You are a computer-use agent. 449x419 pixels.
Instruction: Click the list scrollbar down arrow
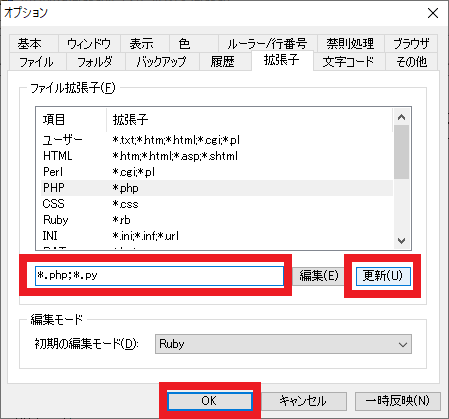point(402,240)
